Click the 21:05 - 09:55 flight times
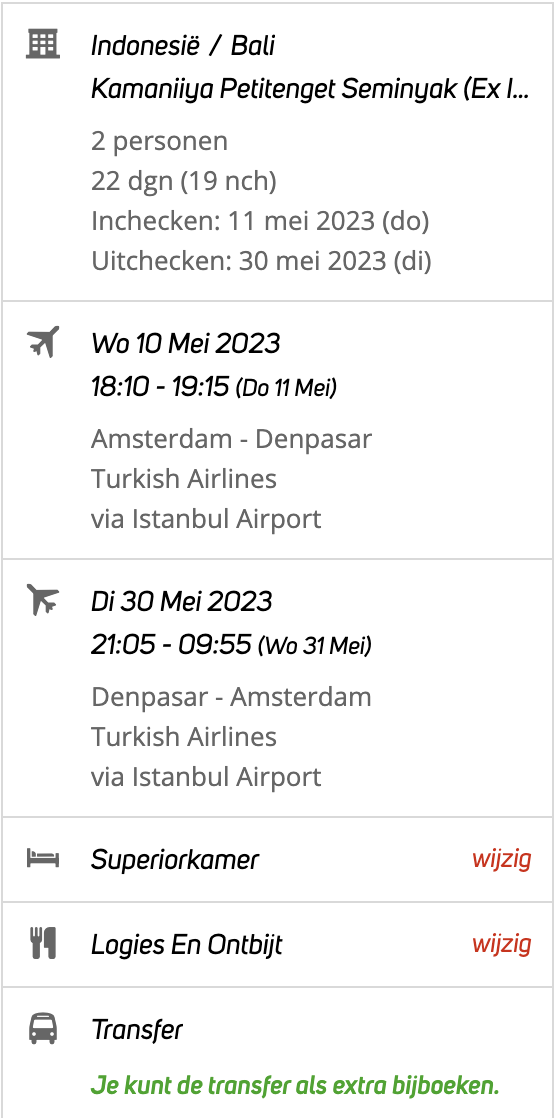558x1118 pixels. pos(172,646)
